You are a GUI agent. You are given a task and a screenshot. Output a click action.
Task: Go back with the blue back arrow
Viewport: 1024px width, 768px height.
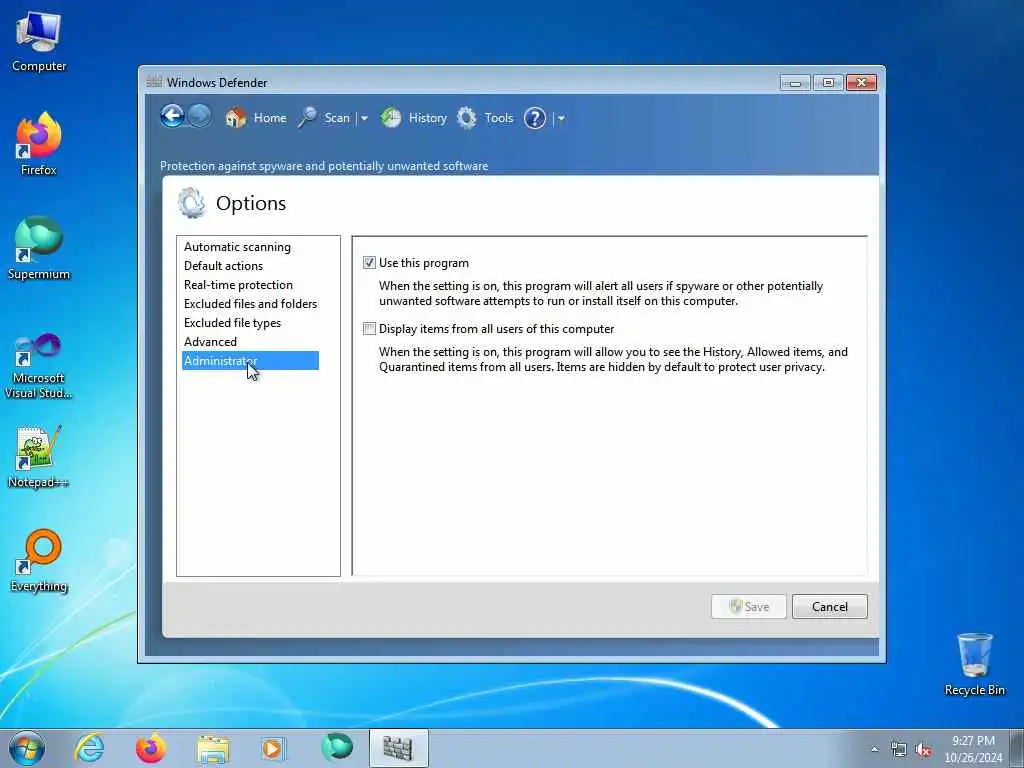coord(172,117)
